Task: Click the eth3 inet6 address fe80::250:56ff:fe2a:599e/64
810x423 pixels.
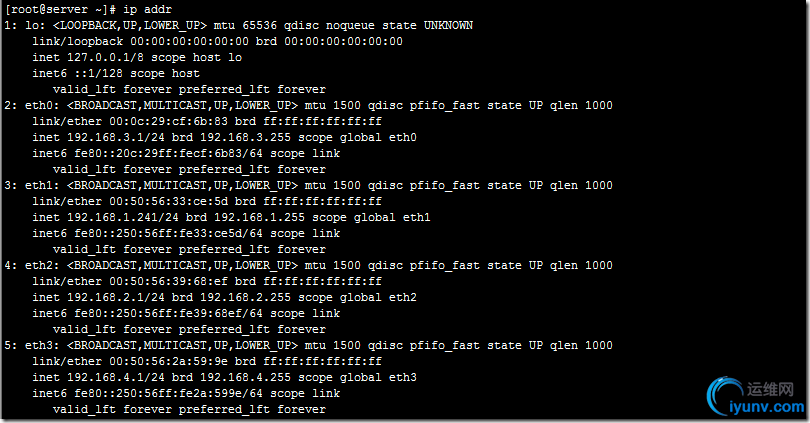Action: click(x=168, y=394)
